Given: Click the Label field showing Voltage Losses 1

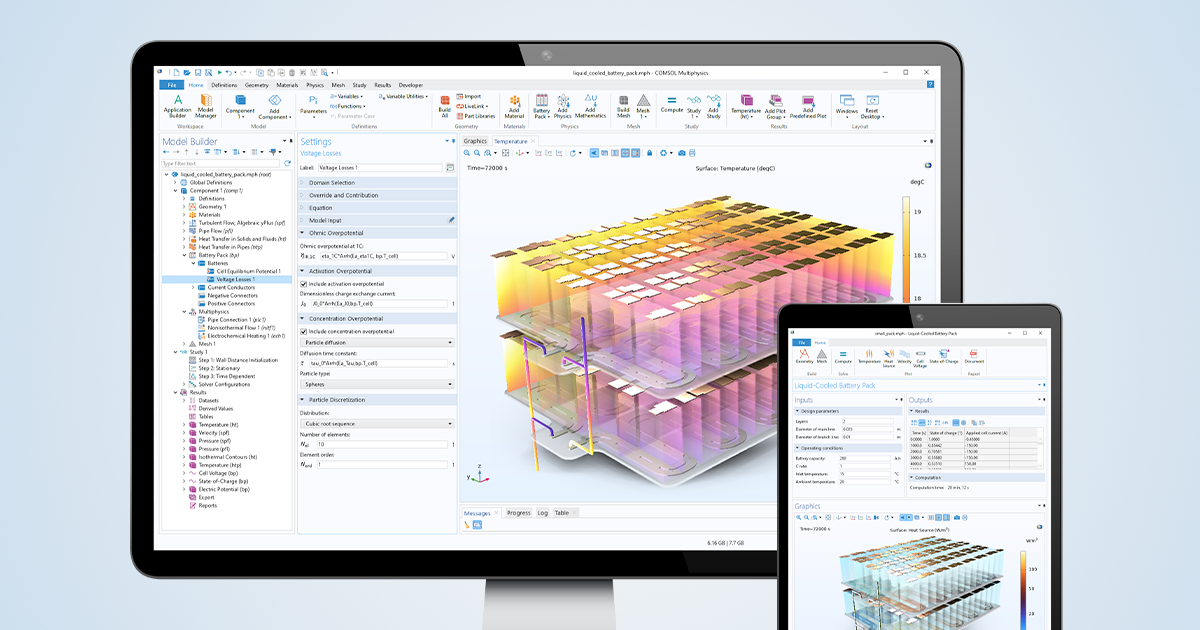Looking at the screenshot, I should [380, 168].
